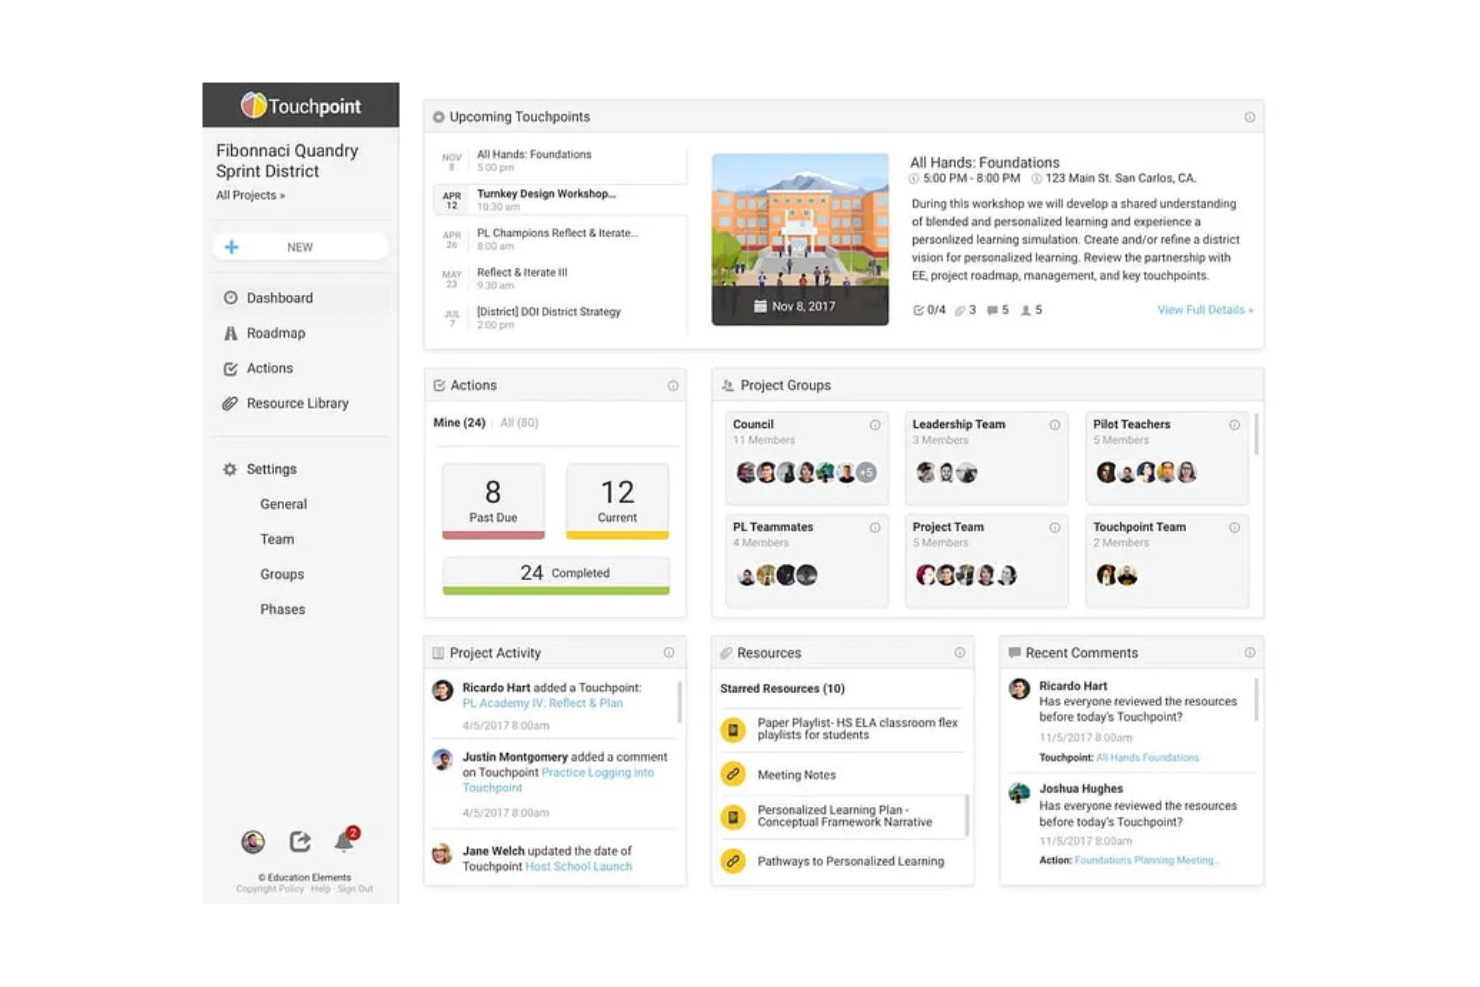
Task: Click the NEW button
Action: tap(300, 246)
